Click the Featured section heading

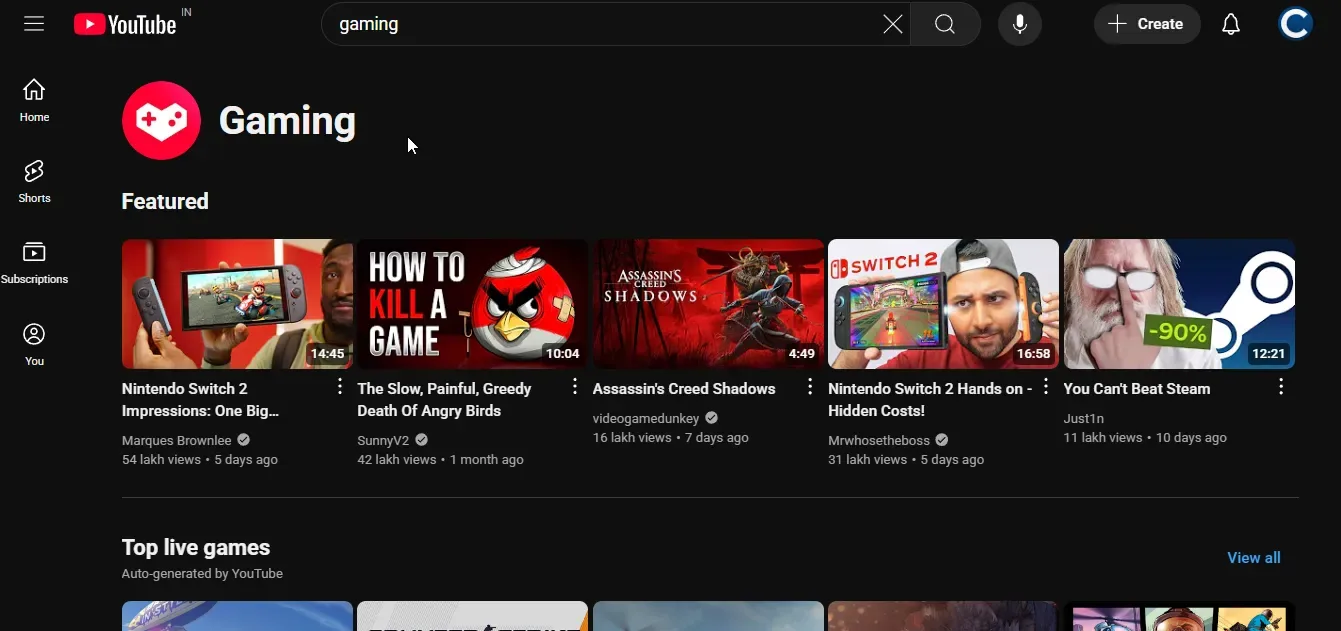click(165, 201)
